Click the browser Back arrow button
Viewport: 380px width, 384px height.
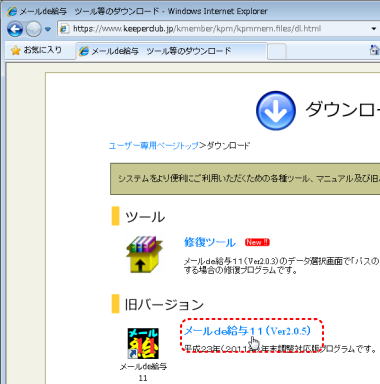[15, 29]
